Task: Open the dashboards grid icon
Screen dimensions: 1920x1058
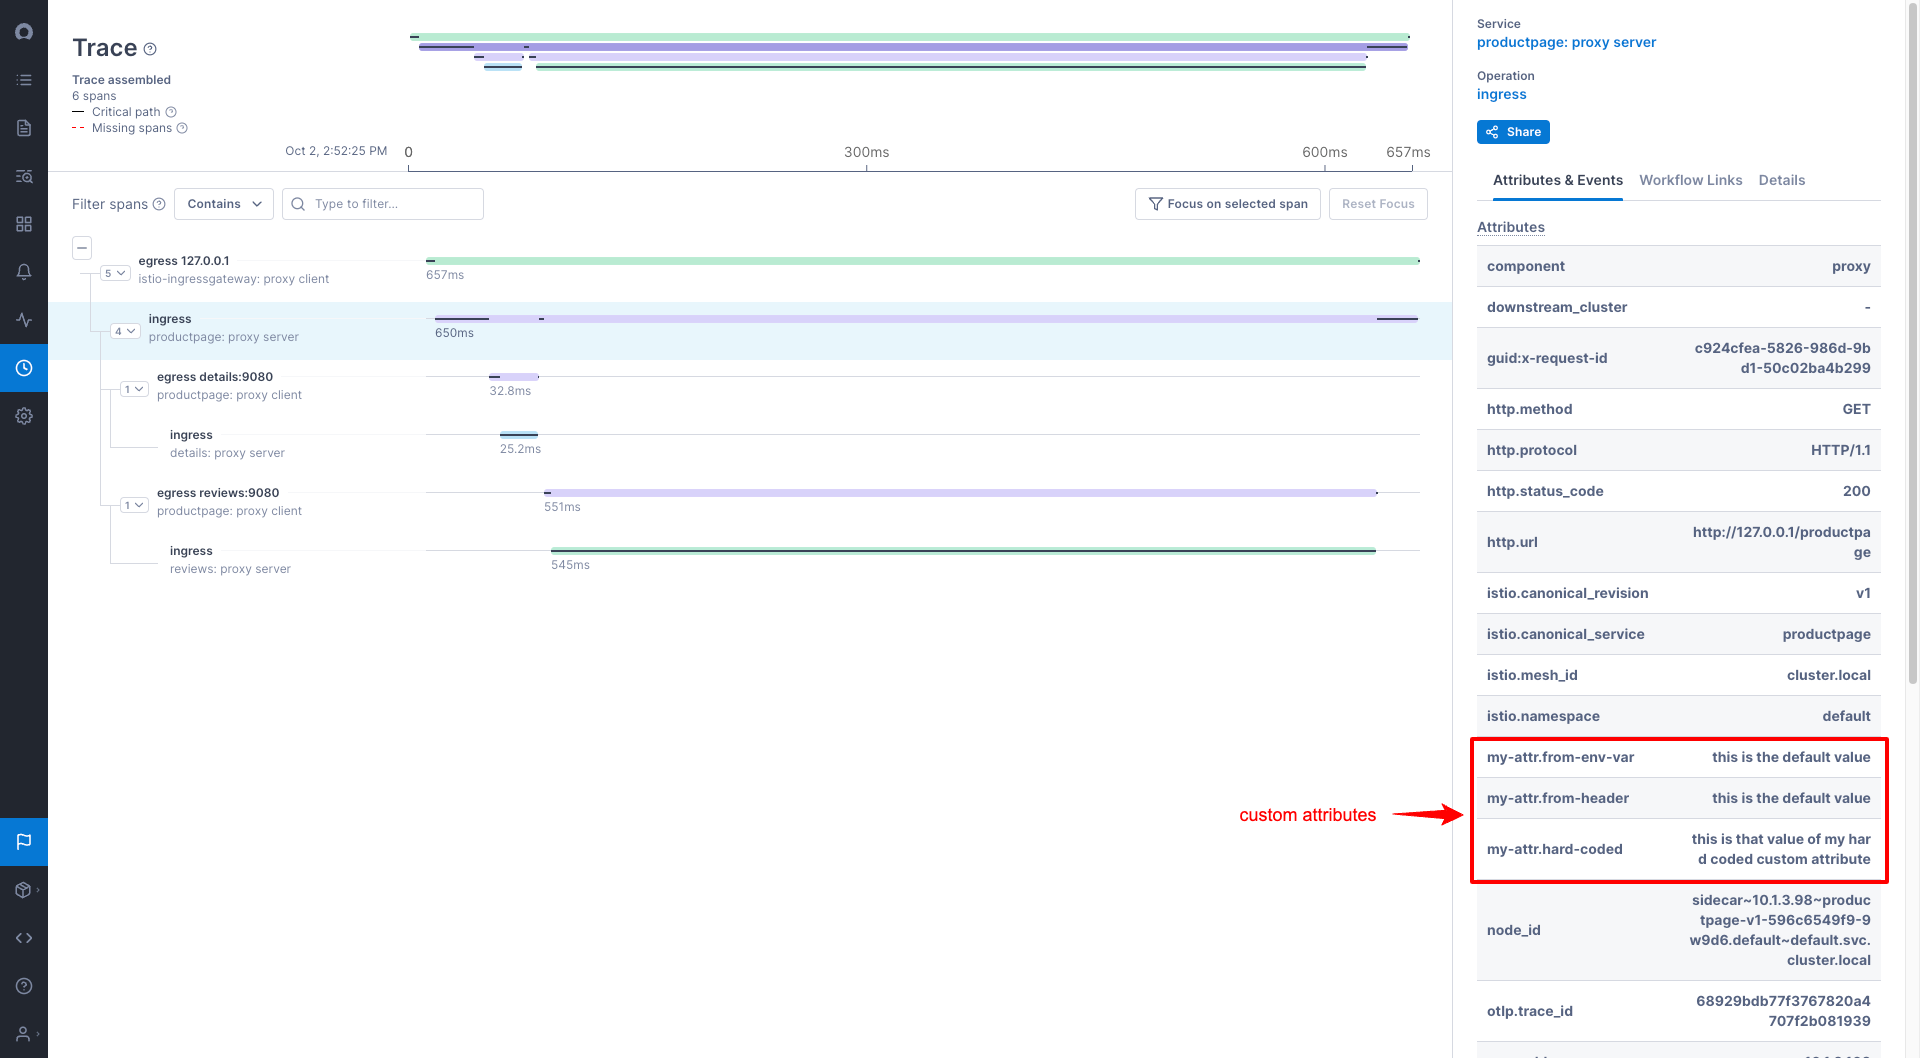Action: click(x=24, y=224)
